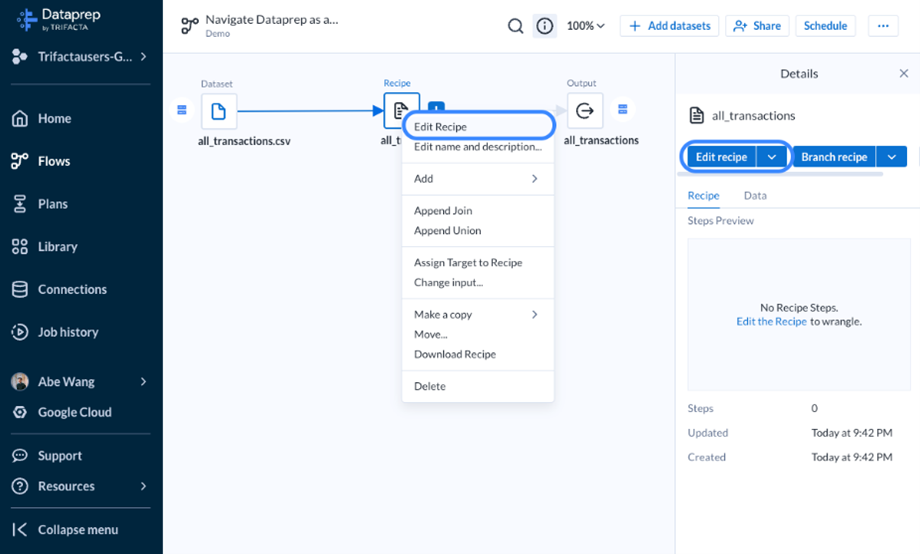The image size is (920, 554).
Task: Close the Details panel
Action: (904, 73)
